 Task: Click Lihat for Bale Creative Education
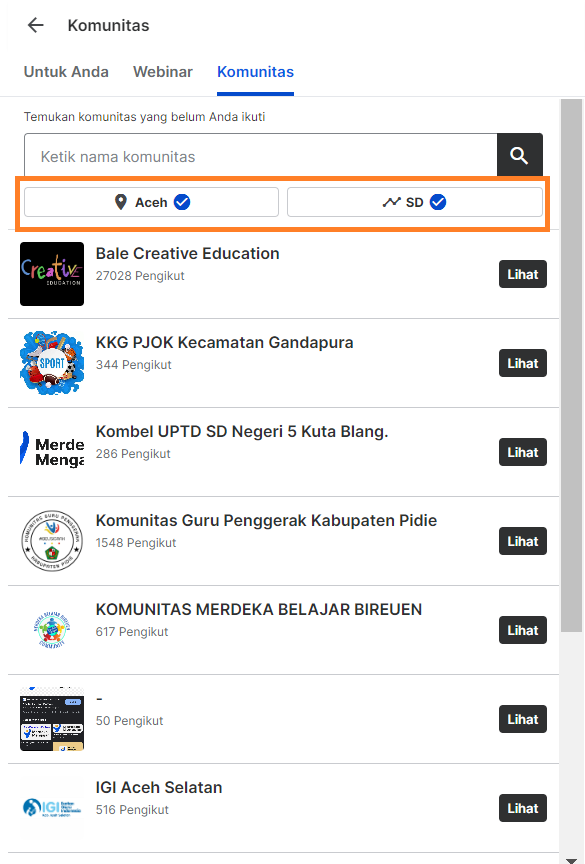pyautogui.click(x=523, y=274)
